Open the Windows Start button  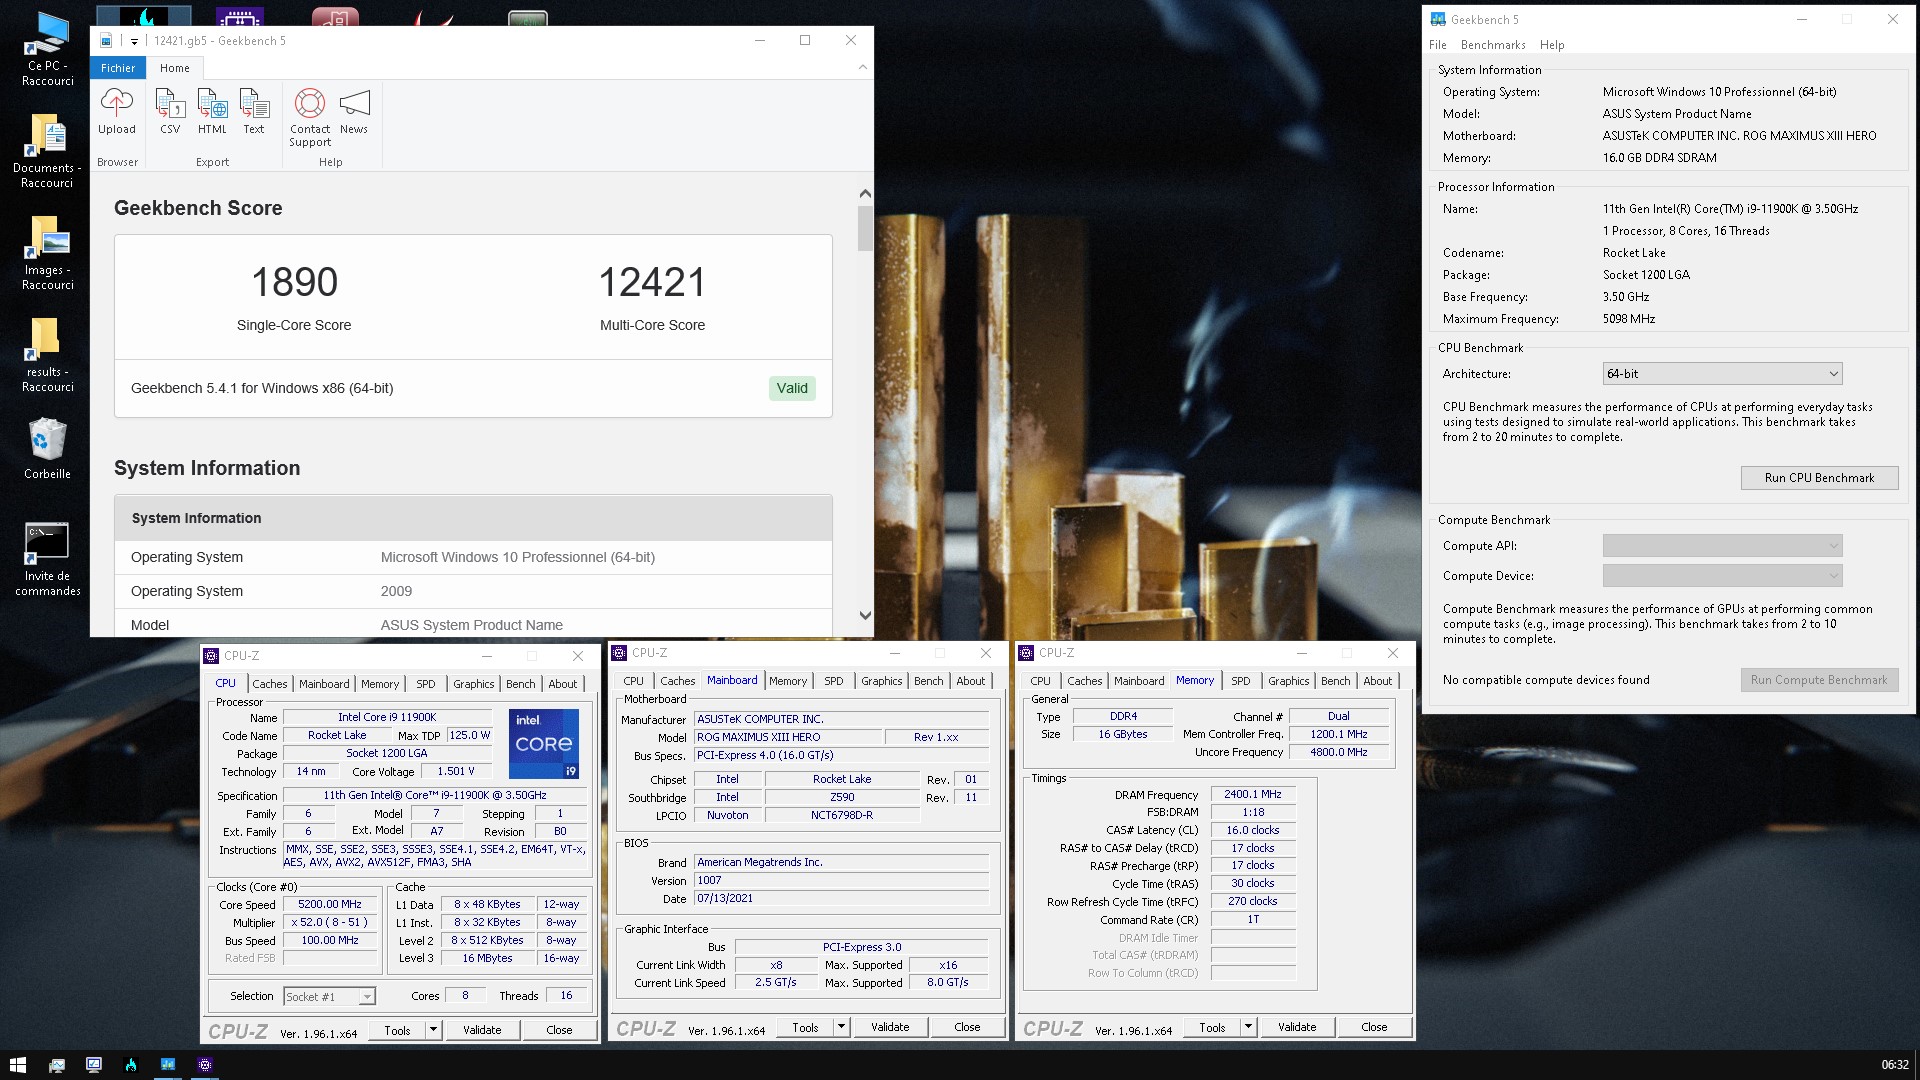pos(18,1065)
